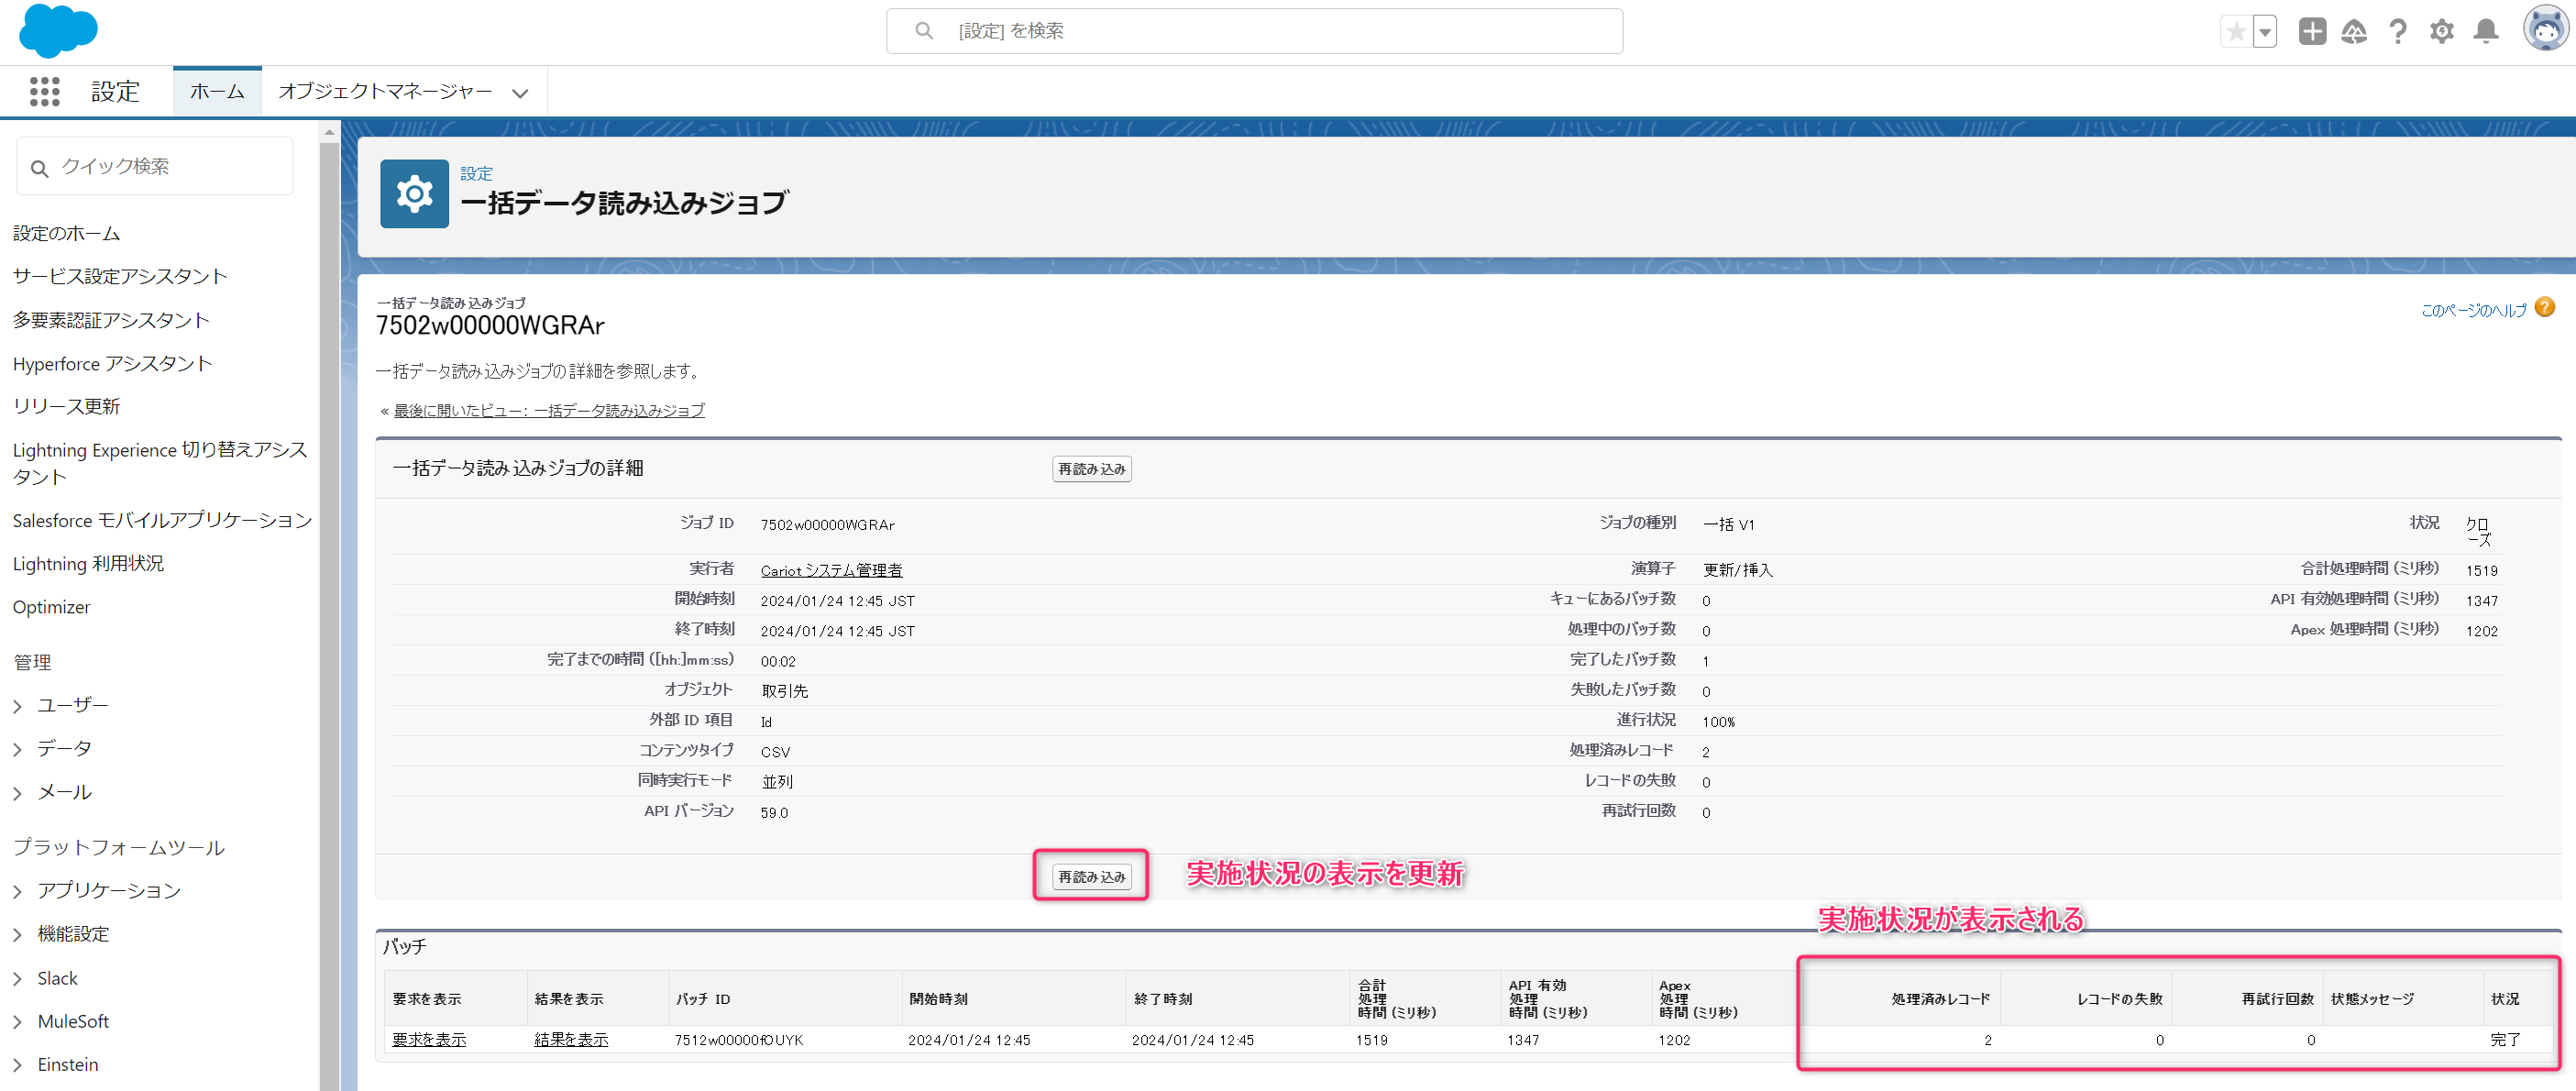2576x1091 pixels.
Task: Expand the アプリケーション tree node
Action: click(x=17, y=891)
